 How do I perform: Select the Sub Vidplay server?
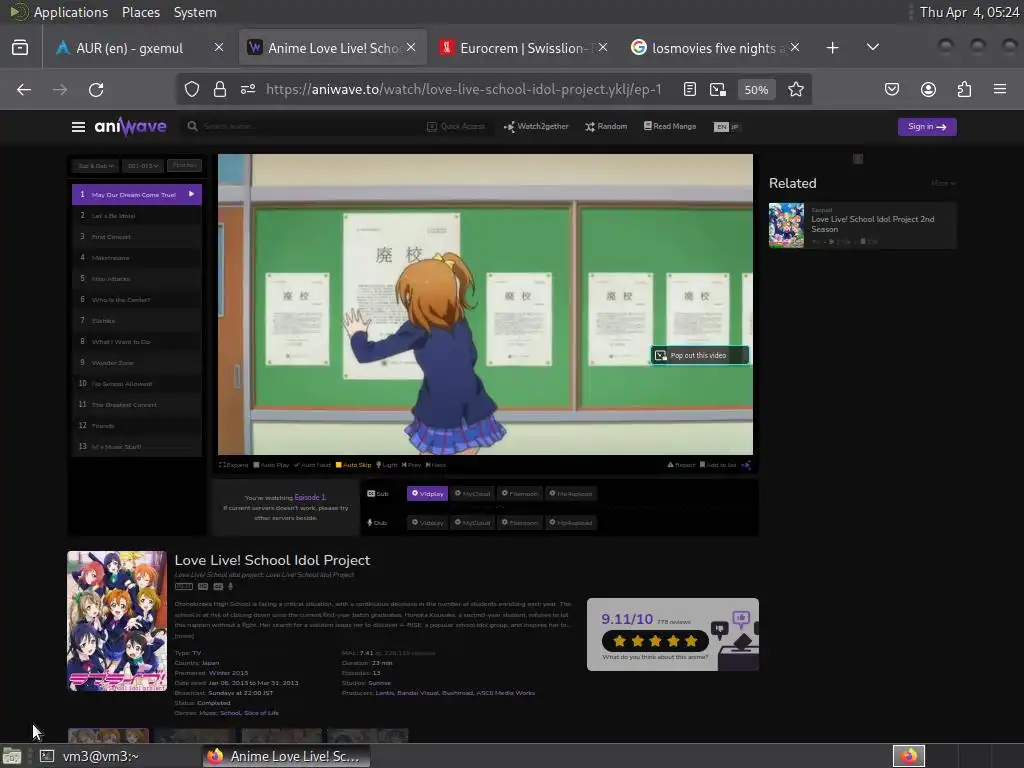click(x=427, y=494)
